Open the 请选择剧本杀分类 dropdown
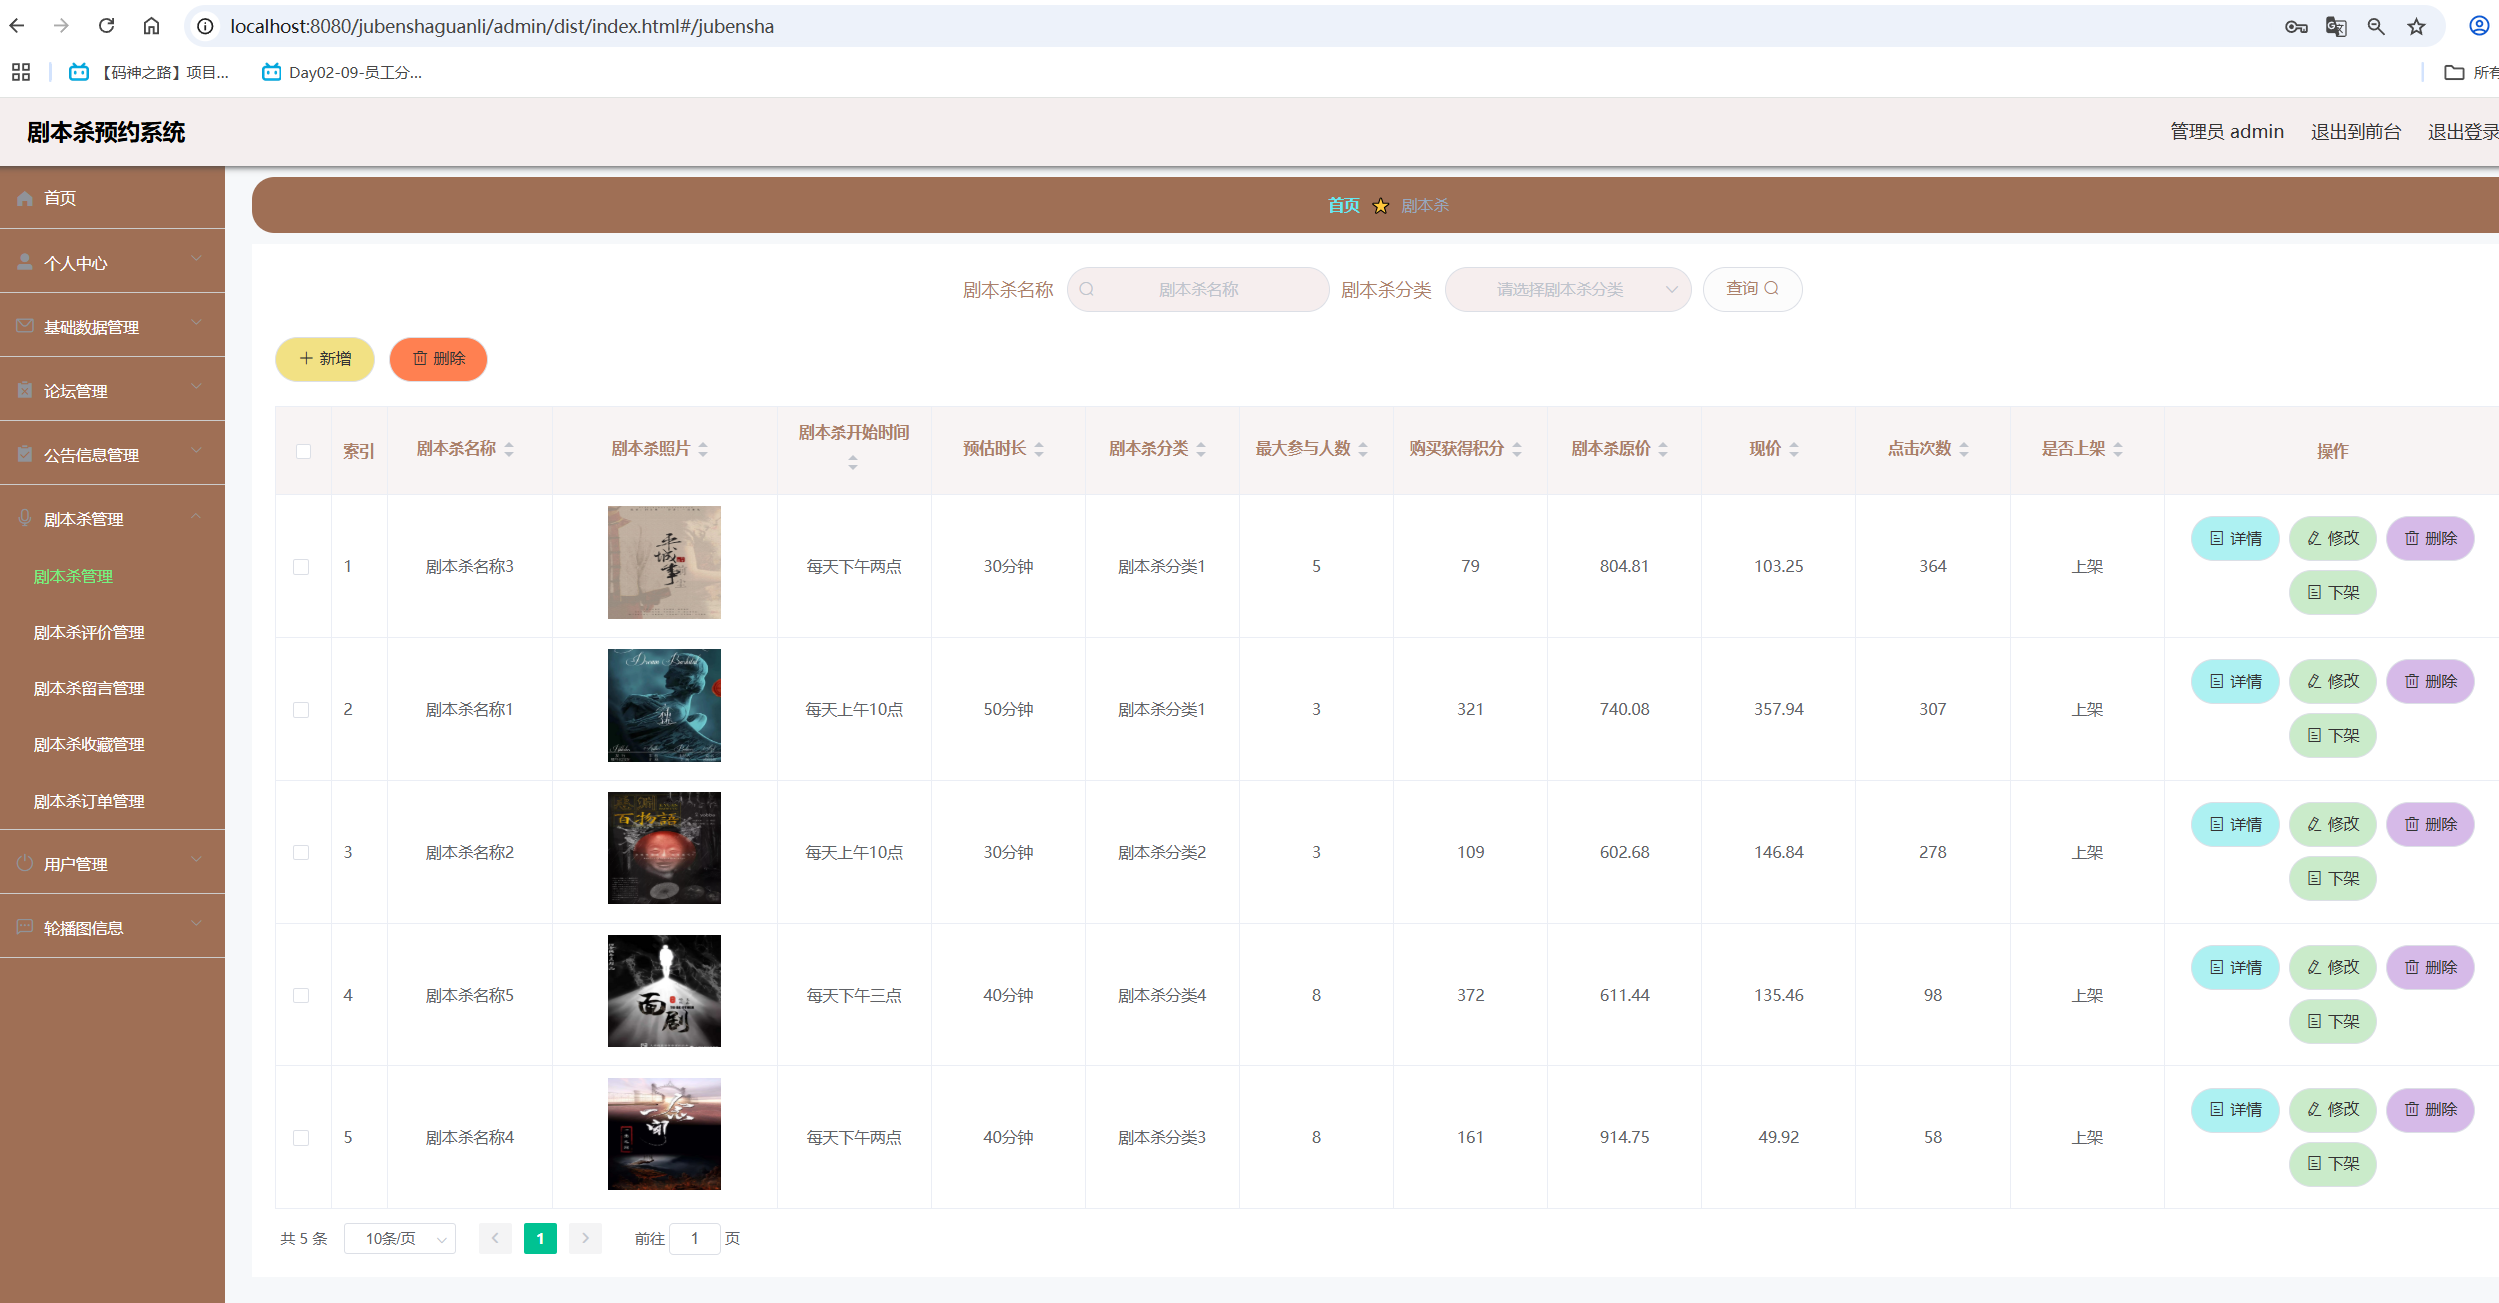The width and height of the screenshot is (2499, 1303). tap(1567, 289)
